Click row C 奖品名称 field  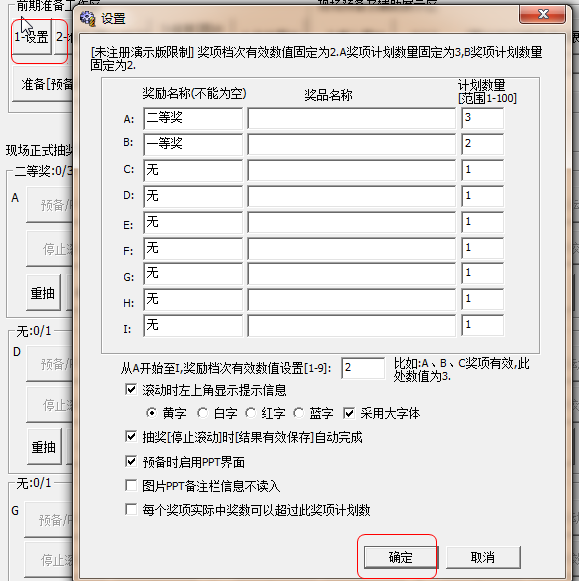(x=352, y=170)
